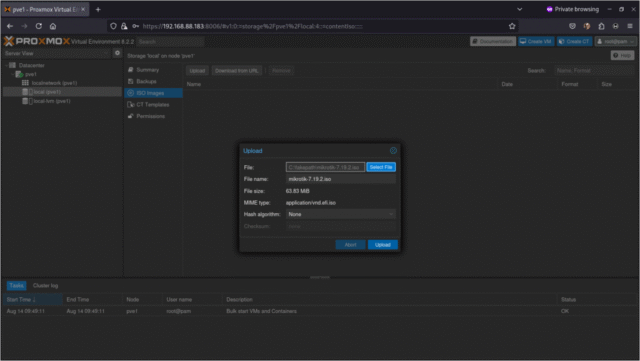Open Server View settings gear icon
The height and width of the screenshot is (361, 640).
[117, 53]
